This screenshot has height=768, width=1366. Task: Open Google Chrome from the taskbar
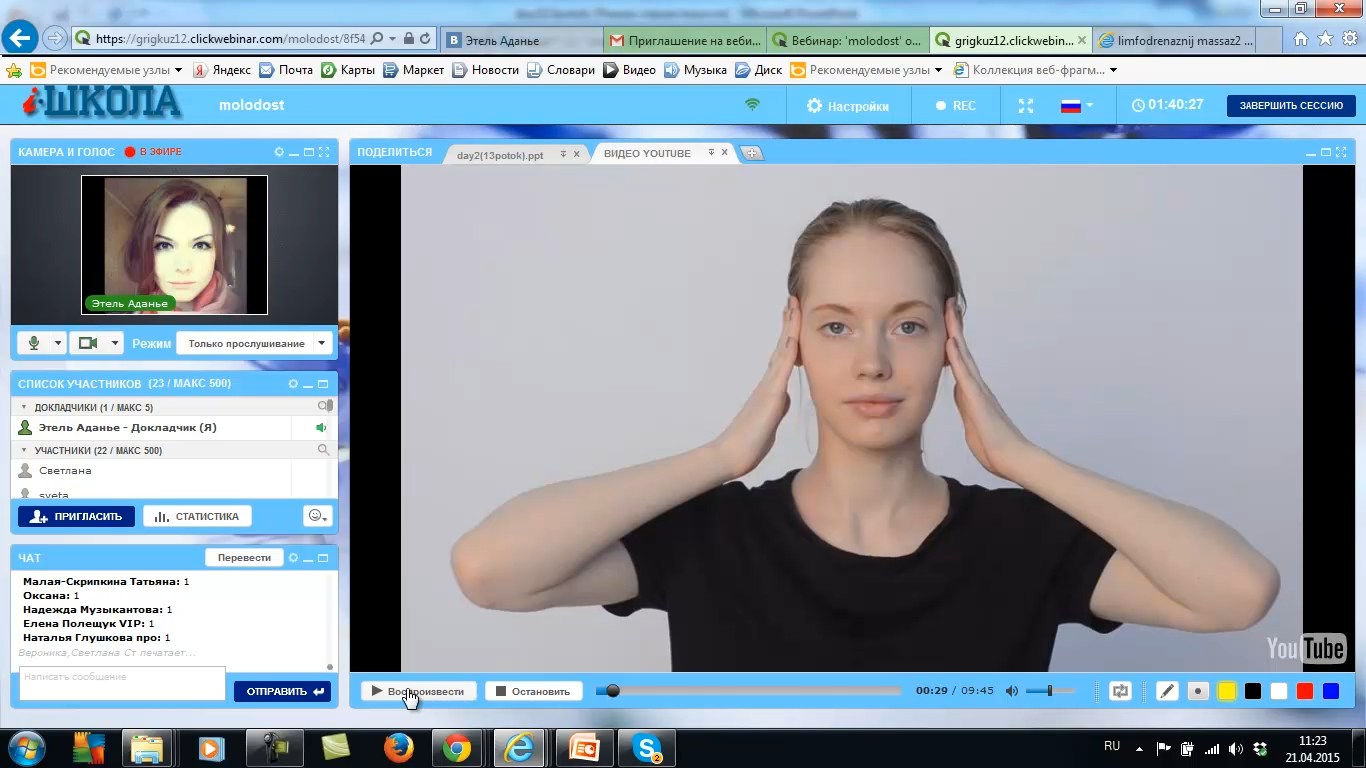coord(457,748)
